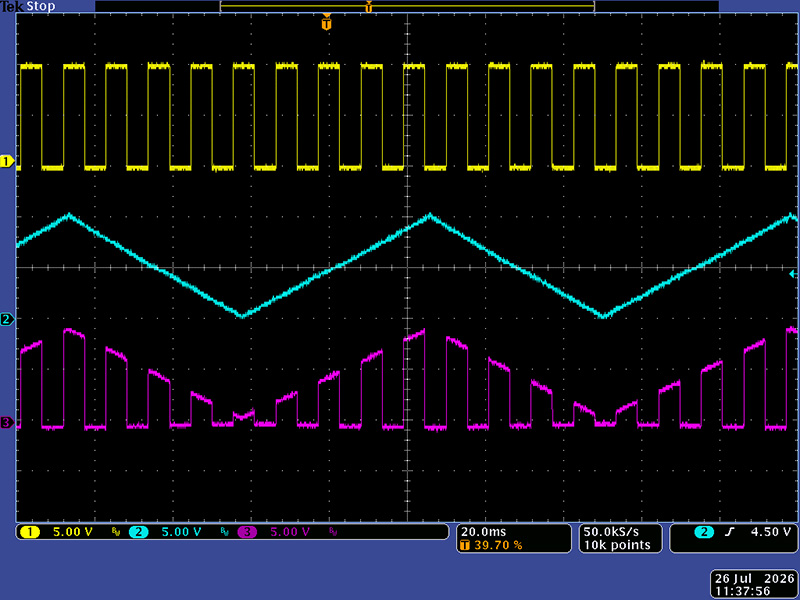Click the trigger source 2 badge
800x600 pixels.
pyautogui.click(x=704, y=532)
